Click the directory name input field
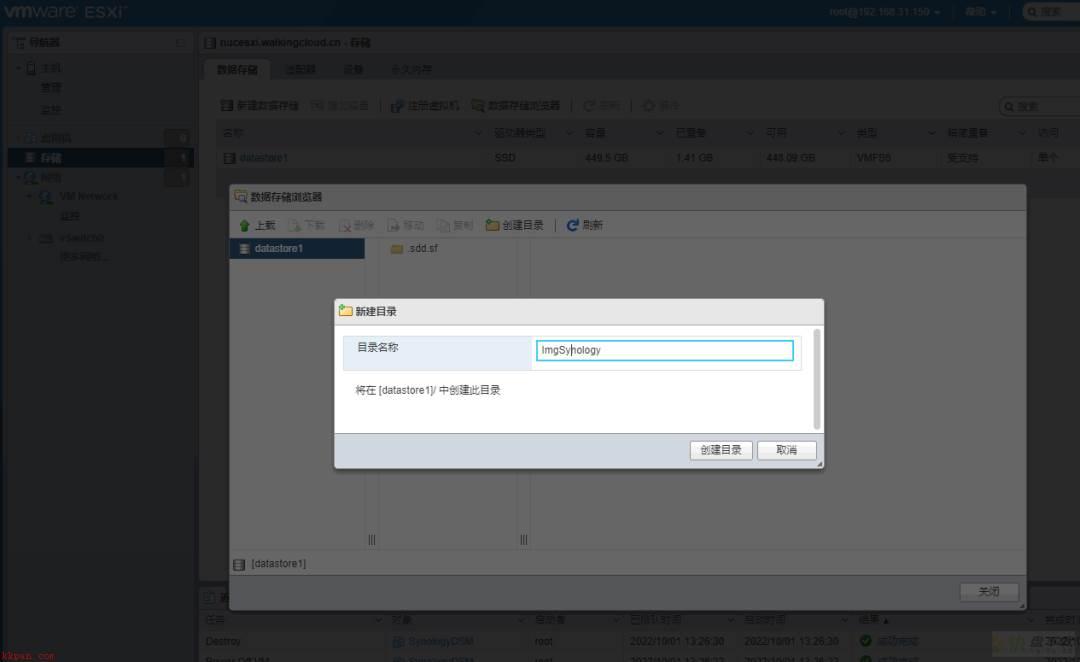This screenshot has width=1080, height=662. 665,350
